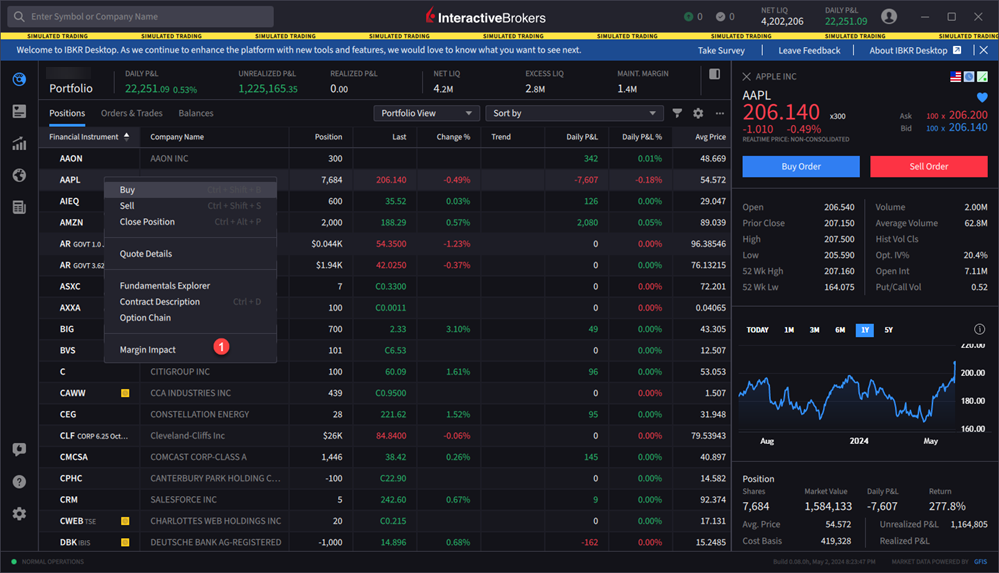This screenshot has height=573, width=999.
Task: Select the 1M chart range
Action: click(789, 330)
